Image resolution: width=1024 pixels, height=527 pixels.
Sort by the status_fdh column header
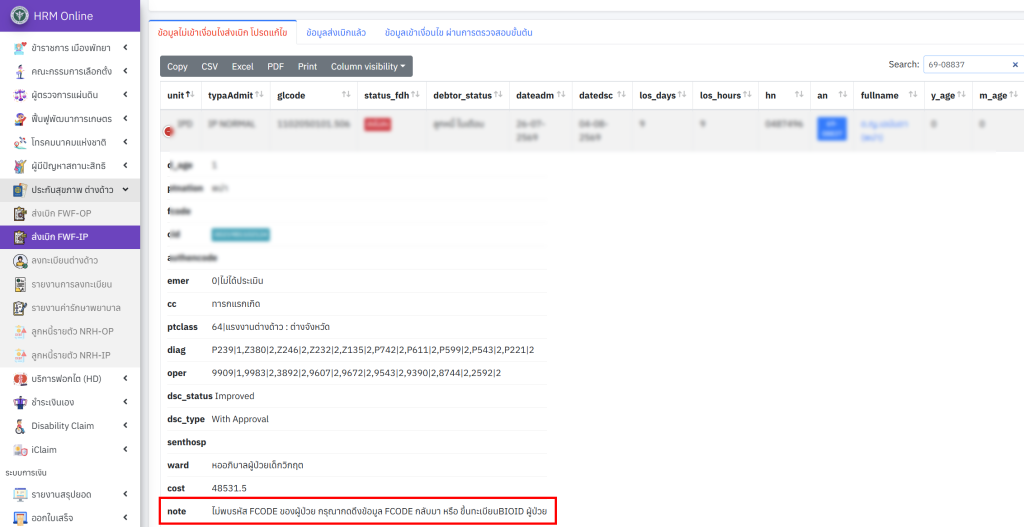[x=391, y=95]
